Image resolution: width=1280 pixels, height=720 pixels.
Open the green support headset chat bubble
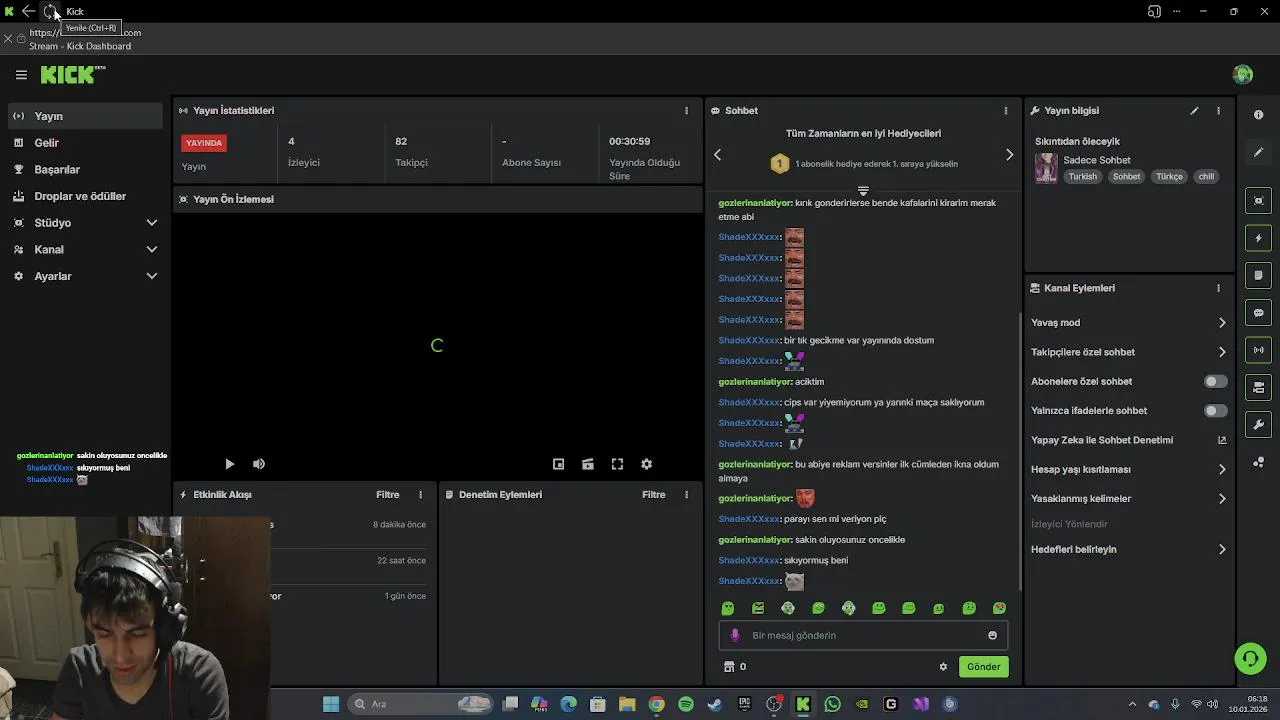[x=1250, y=658]
